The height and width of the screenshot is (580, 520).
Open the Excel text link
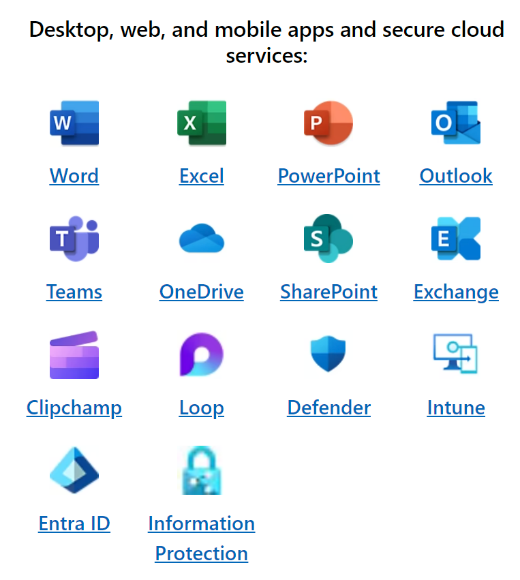click(x=202, y=176)
